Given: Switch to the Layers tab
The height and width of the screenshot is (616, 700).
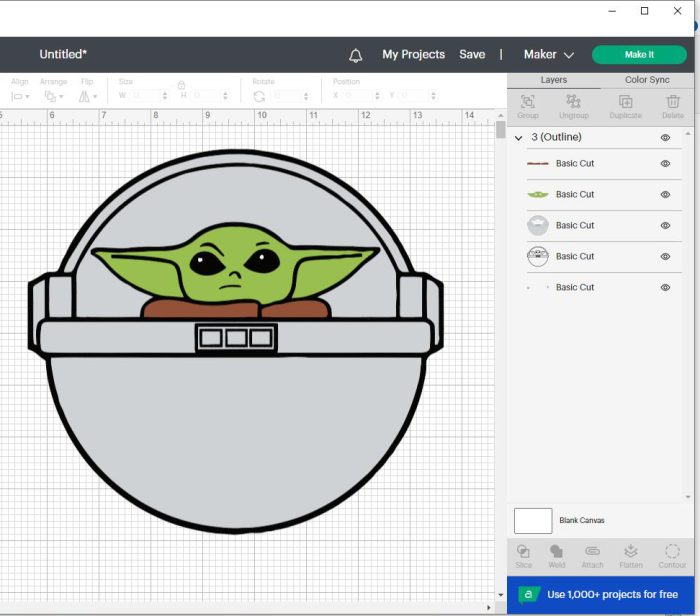Looking at the screenshot, I should (554, 80).
